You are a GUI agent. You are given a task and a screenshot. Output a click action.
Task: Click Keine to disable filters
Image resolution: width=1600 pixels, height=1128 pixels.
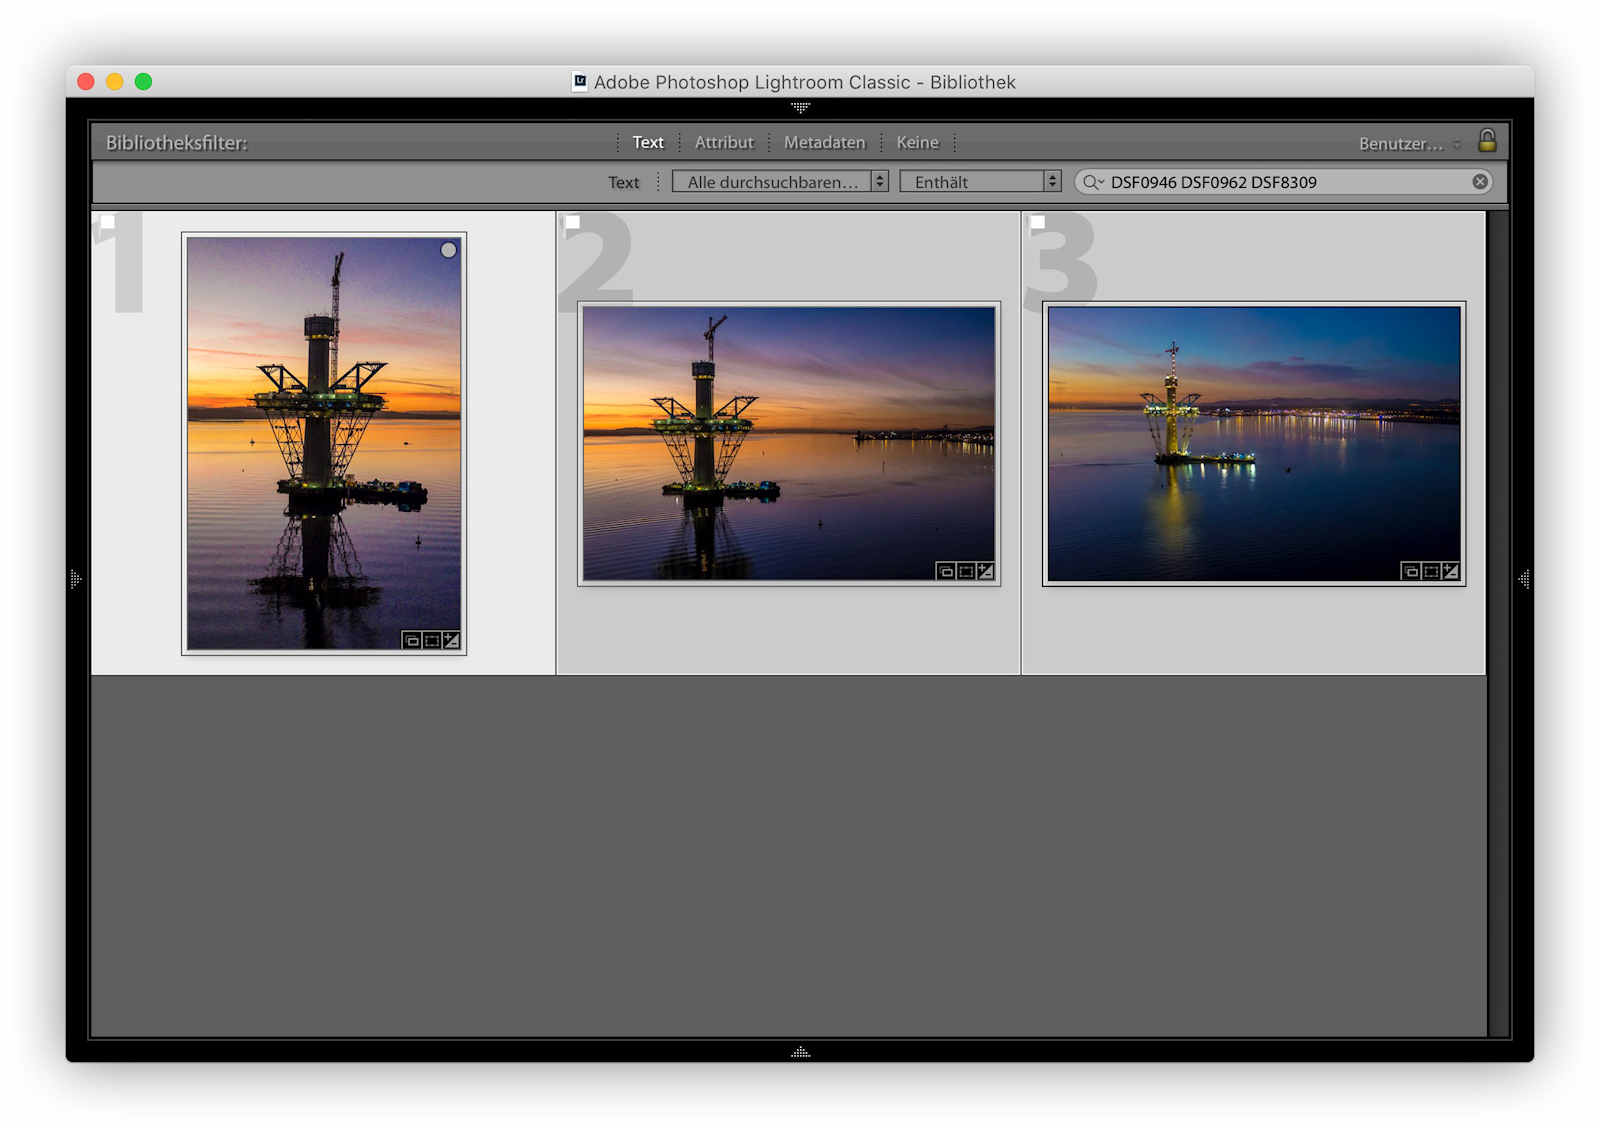click(917, 142)
